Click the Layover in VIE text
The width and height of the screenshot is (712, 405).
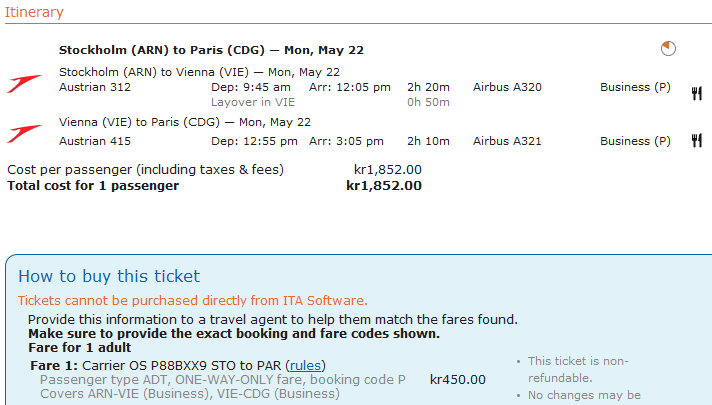254,102
